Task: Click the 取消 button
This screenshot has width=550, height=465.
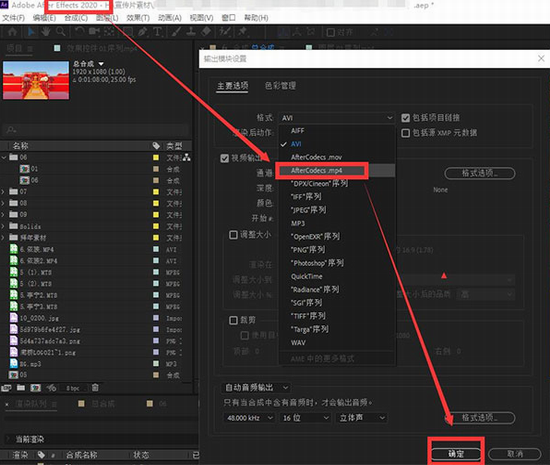Action: (x=515, y=454)
